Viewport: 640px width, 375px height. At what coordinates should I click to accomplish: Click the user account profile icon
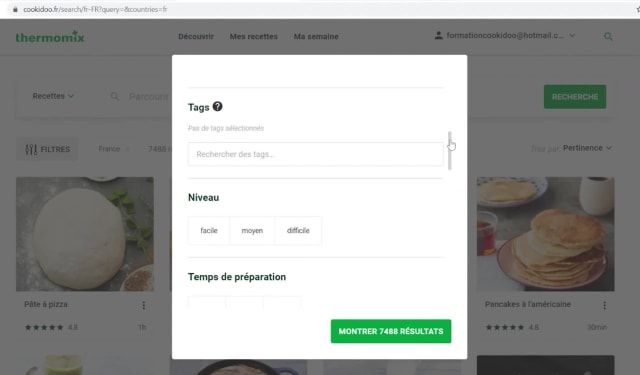[x=438, y=36]
